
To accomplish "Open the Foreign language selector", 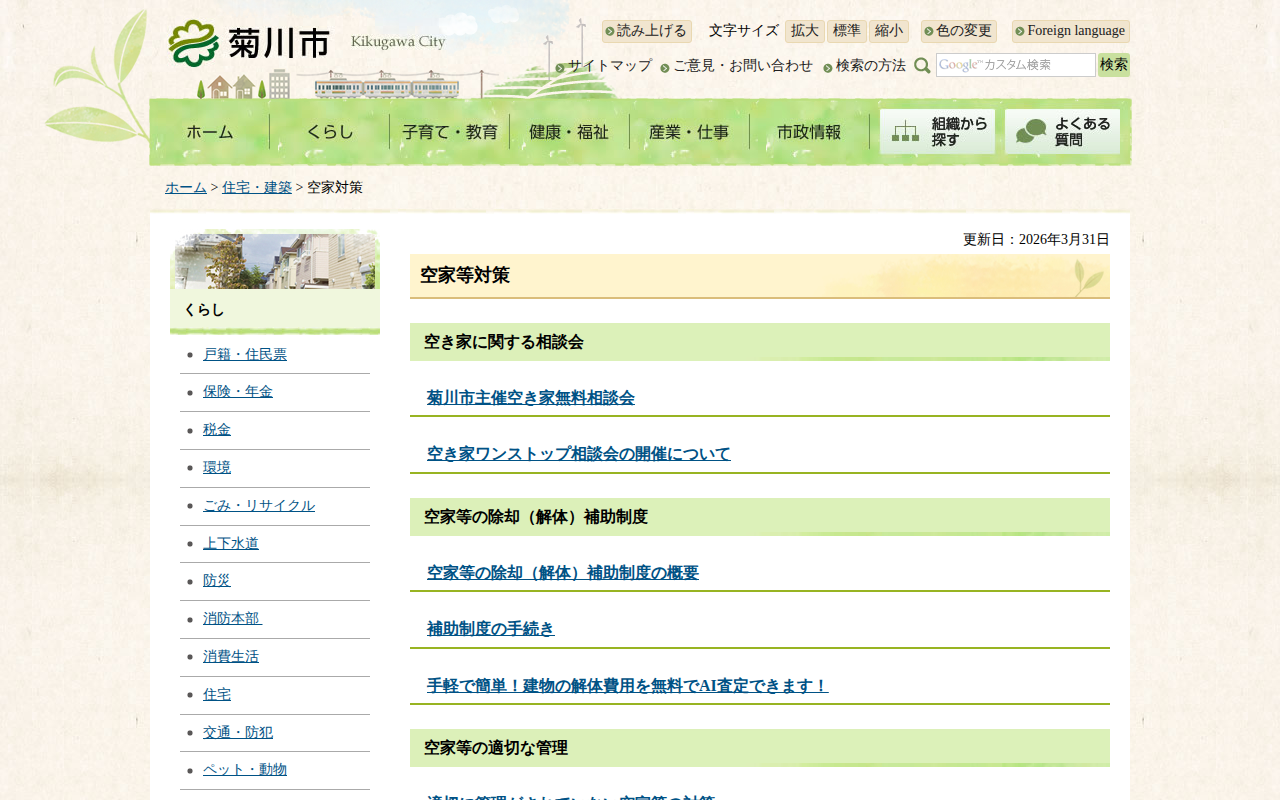I will tap(1070, 31).
